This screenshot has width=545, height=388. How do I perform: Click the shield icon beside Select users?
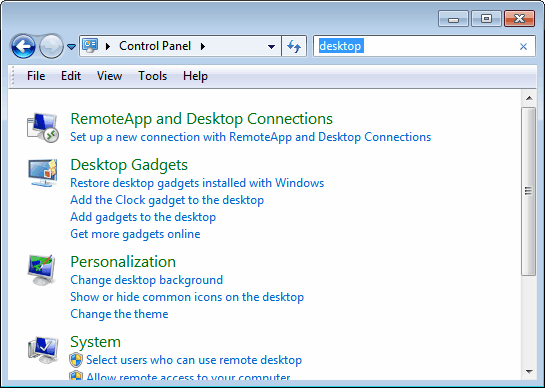(76, 360)
